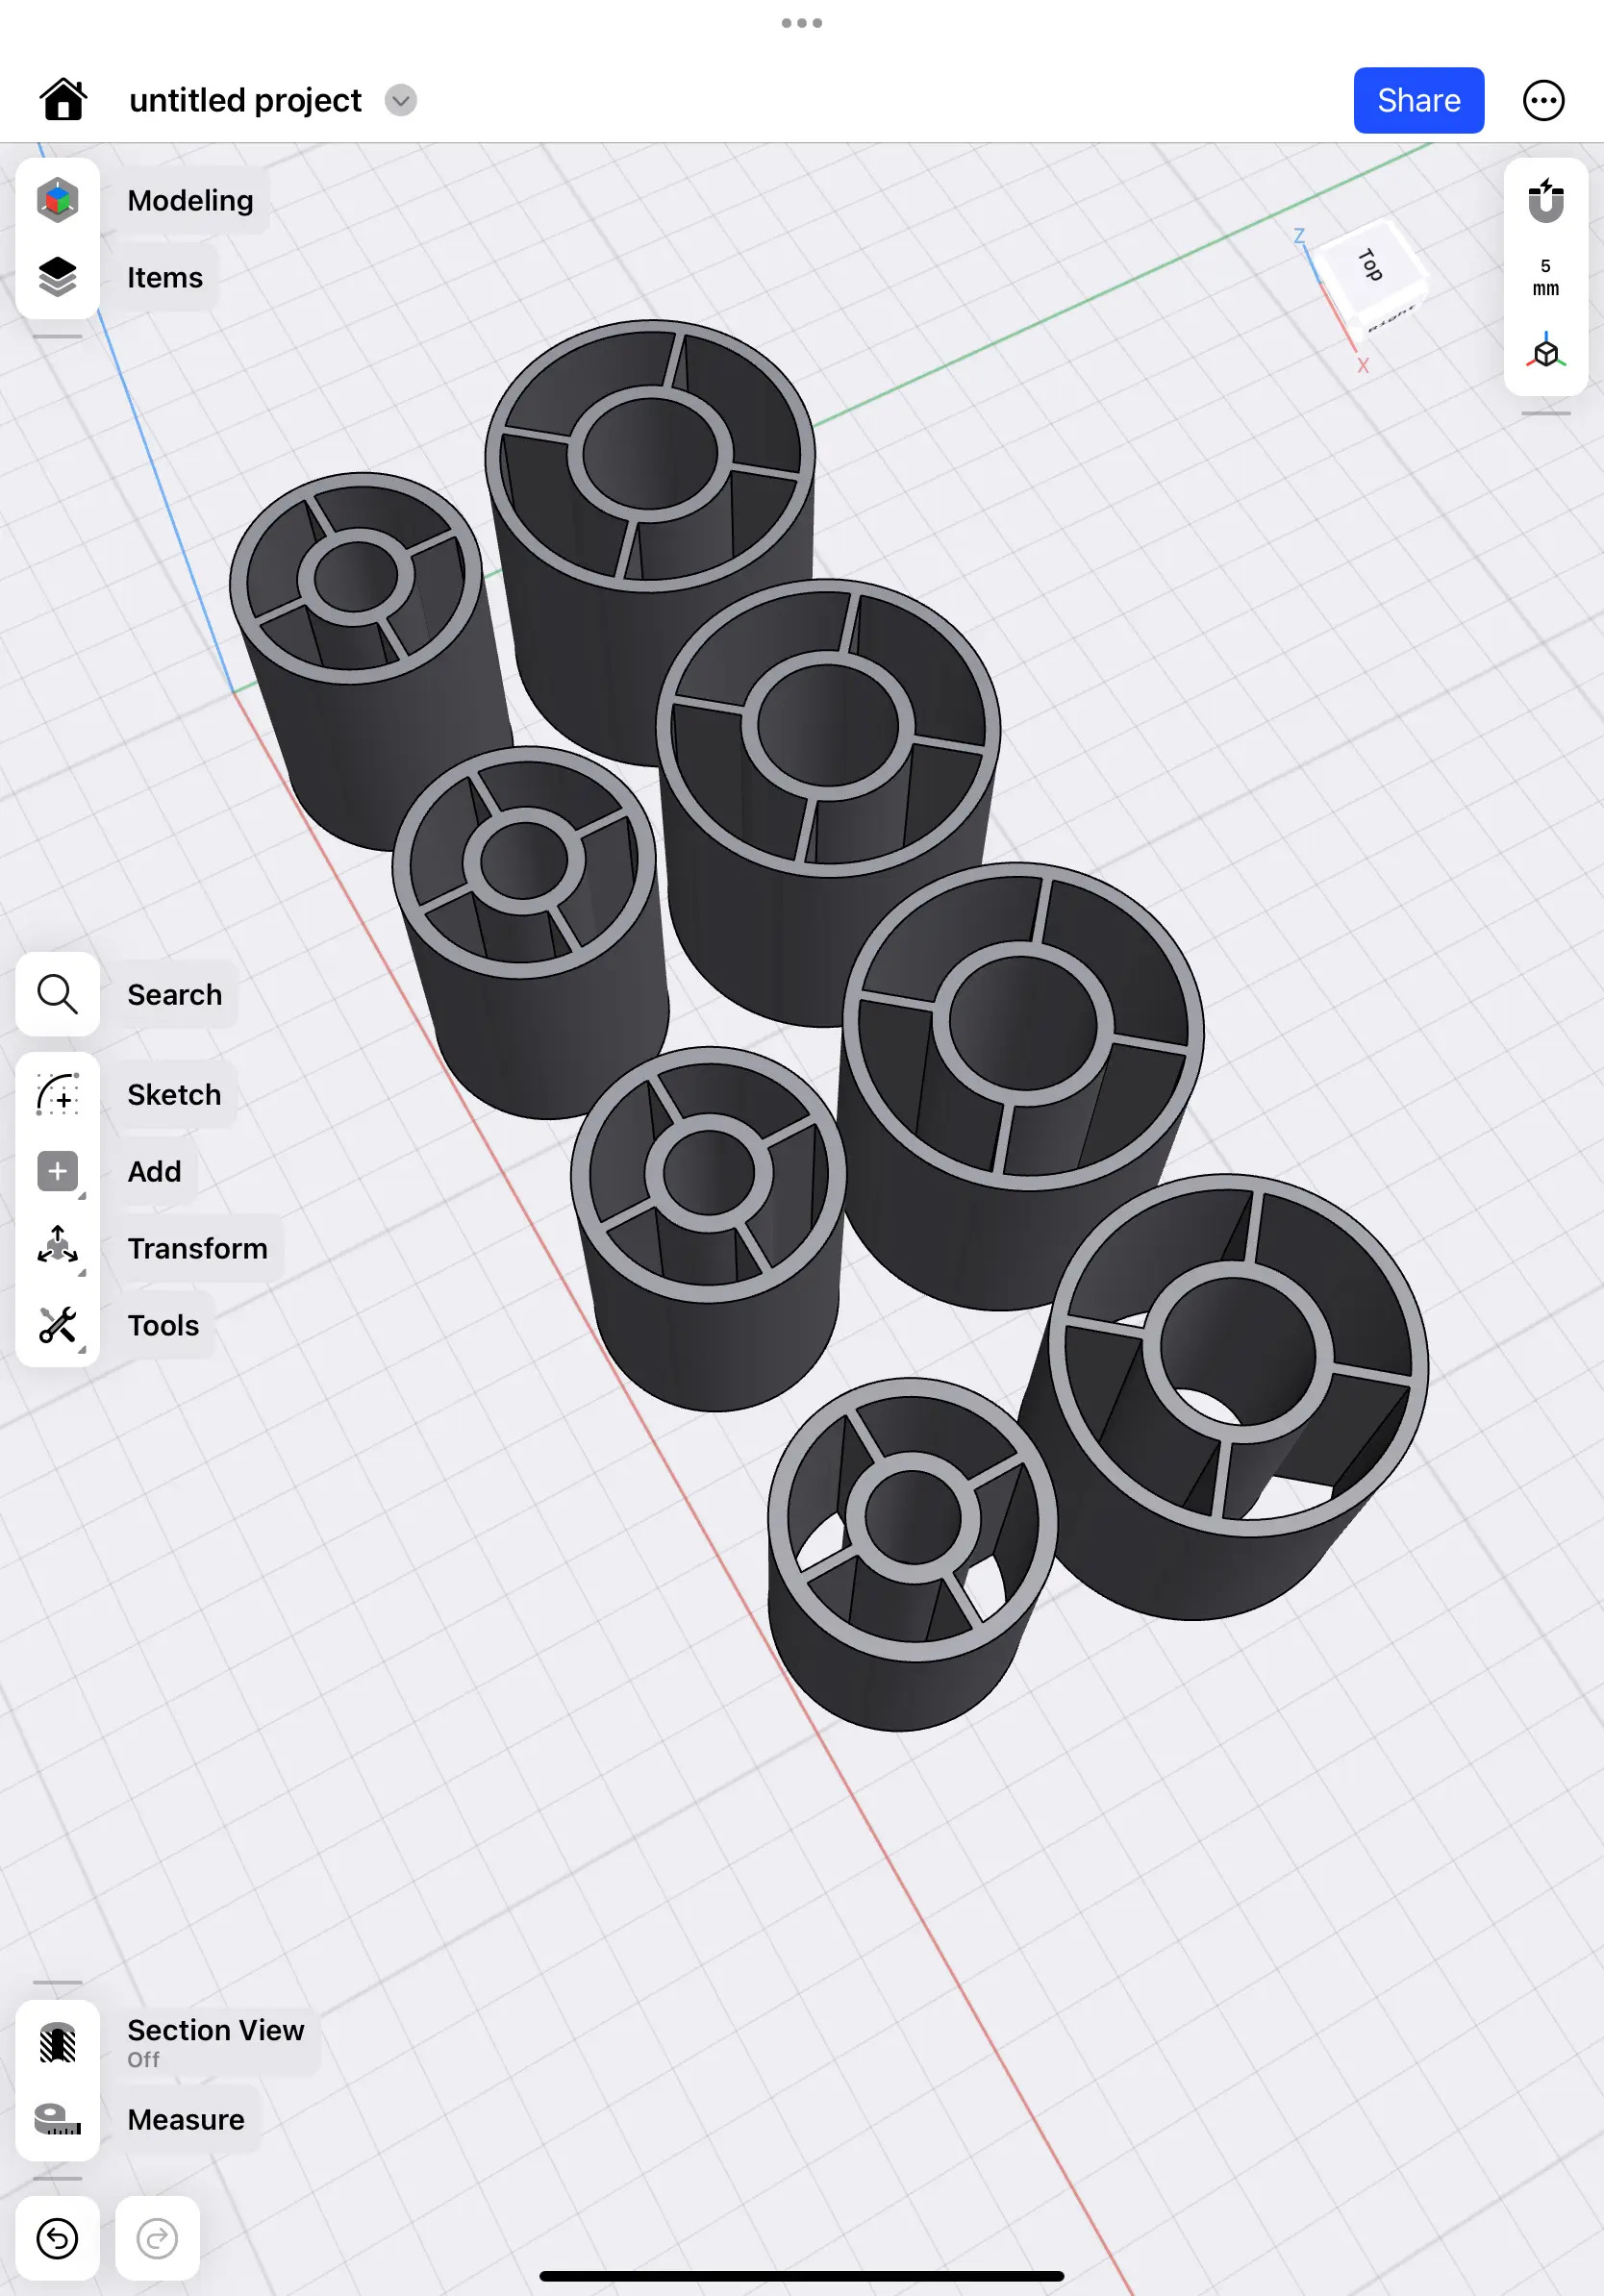Start the Measure tool
Screen dimensions: 1604x2296
(58, 2119)
